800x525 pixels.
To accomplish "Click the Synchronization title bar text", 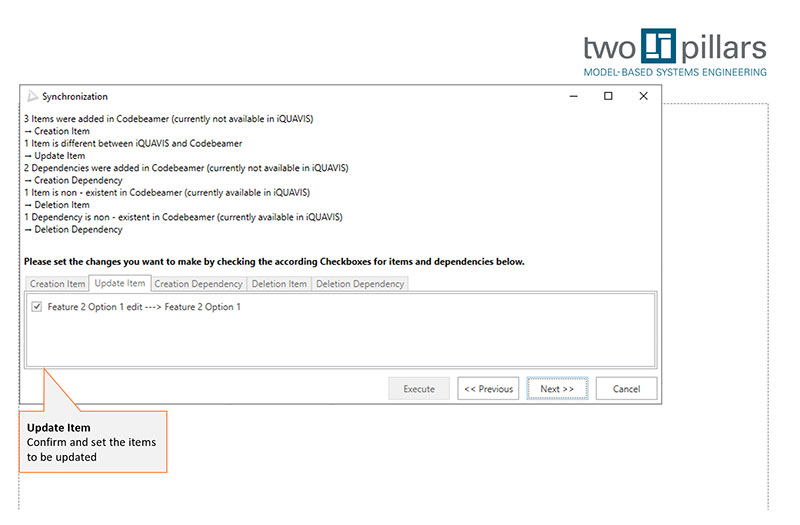I will (x=75, y=97).
